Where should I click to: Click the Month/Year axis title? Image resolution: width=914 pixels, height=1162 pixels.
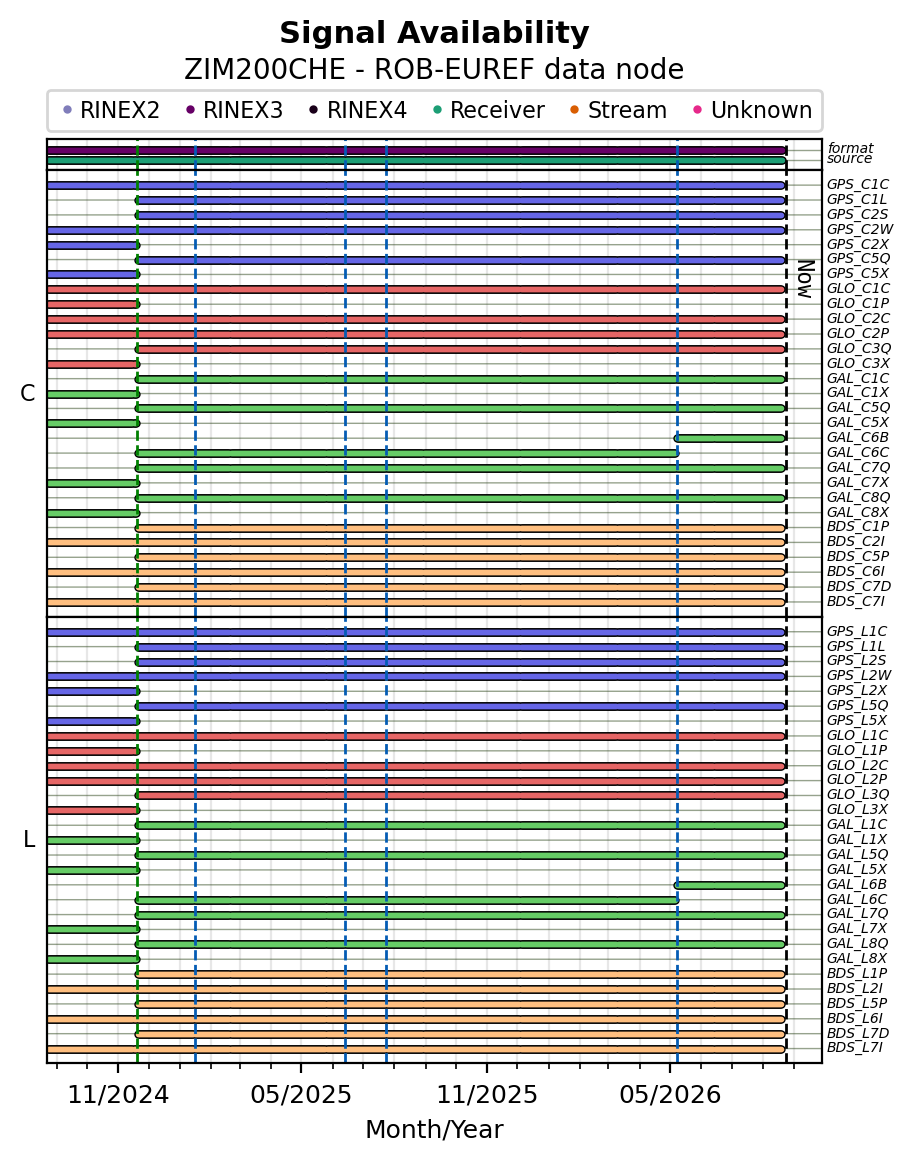(434, 1129)
